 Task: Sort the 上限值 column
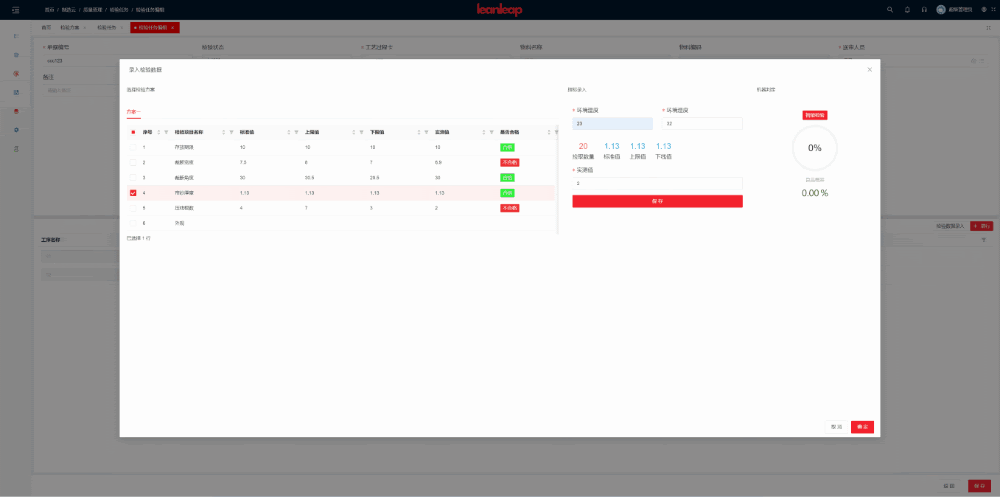(x=354, y=132)
